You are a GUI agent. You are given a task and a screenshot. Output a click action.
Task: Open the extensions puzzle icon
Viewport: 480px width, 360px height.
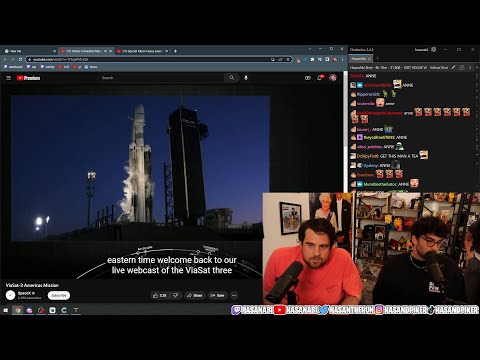pyautogui.click(x=312, y=59)
